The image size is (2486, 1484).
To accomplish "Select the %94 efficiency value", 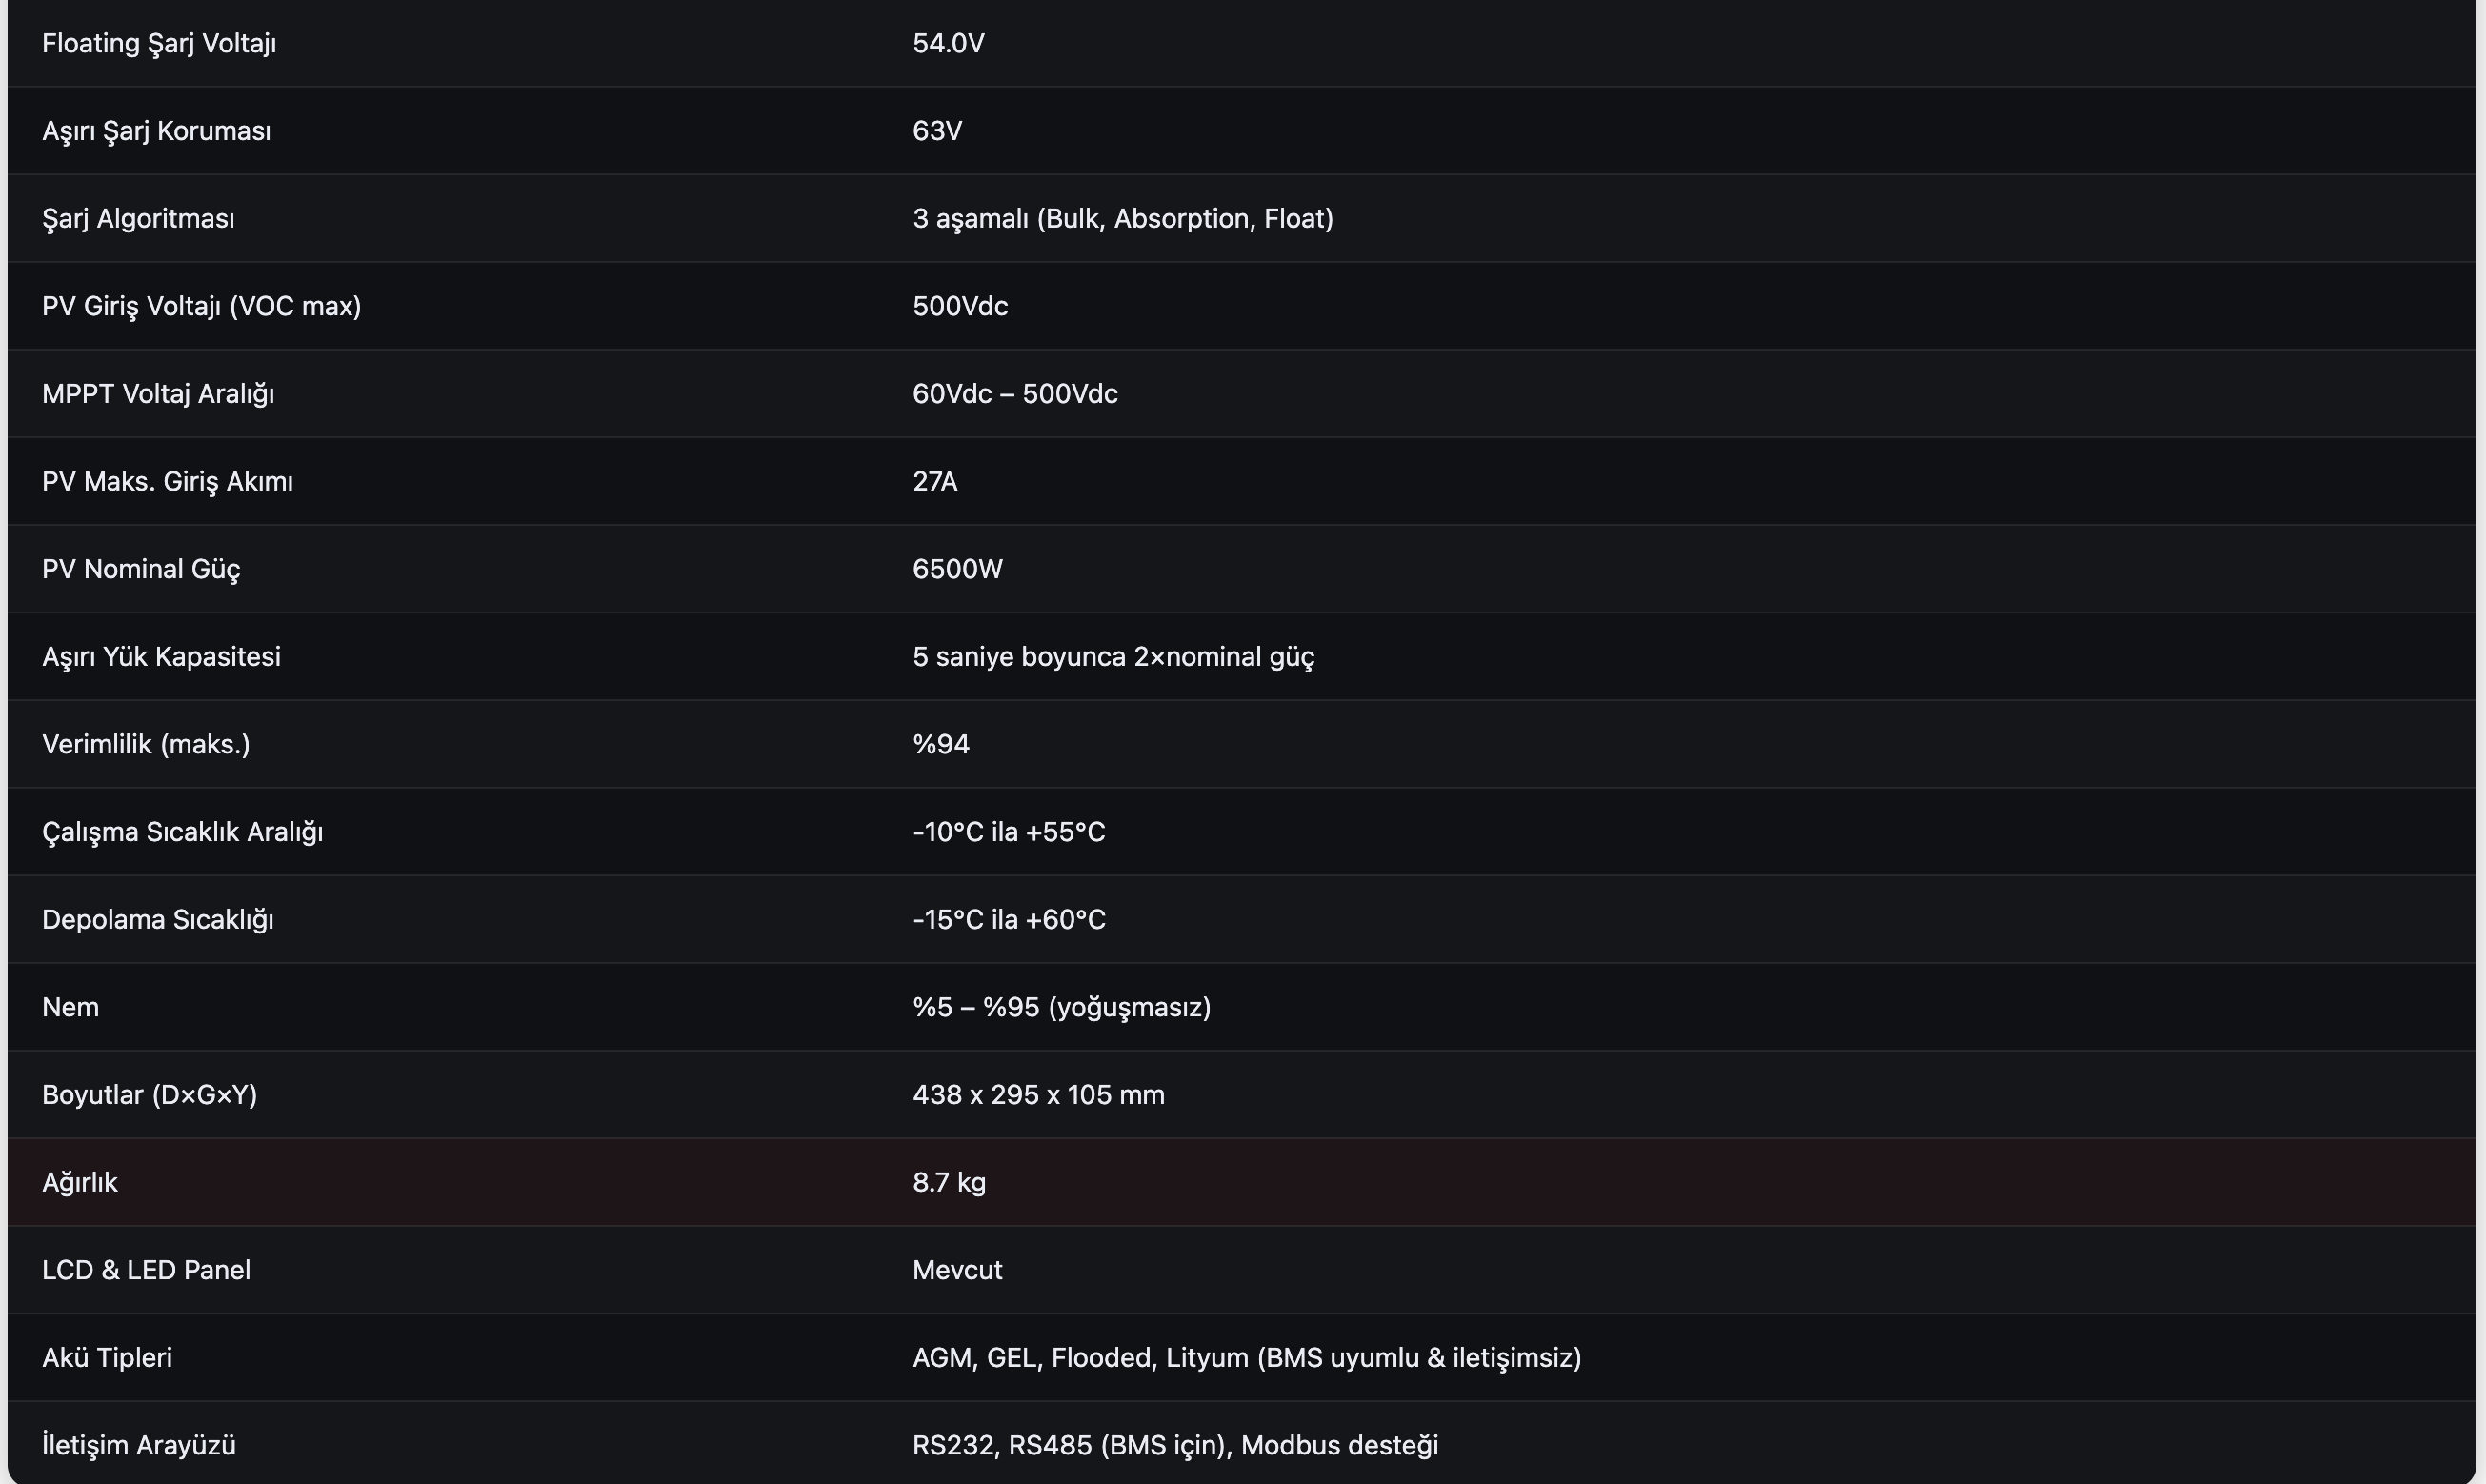I will pyautogui.click(x=940, y=744).
